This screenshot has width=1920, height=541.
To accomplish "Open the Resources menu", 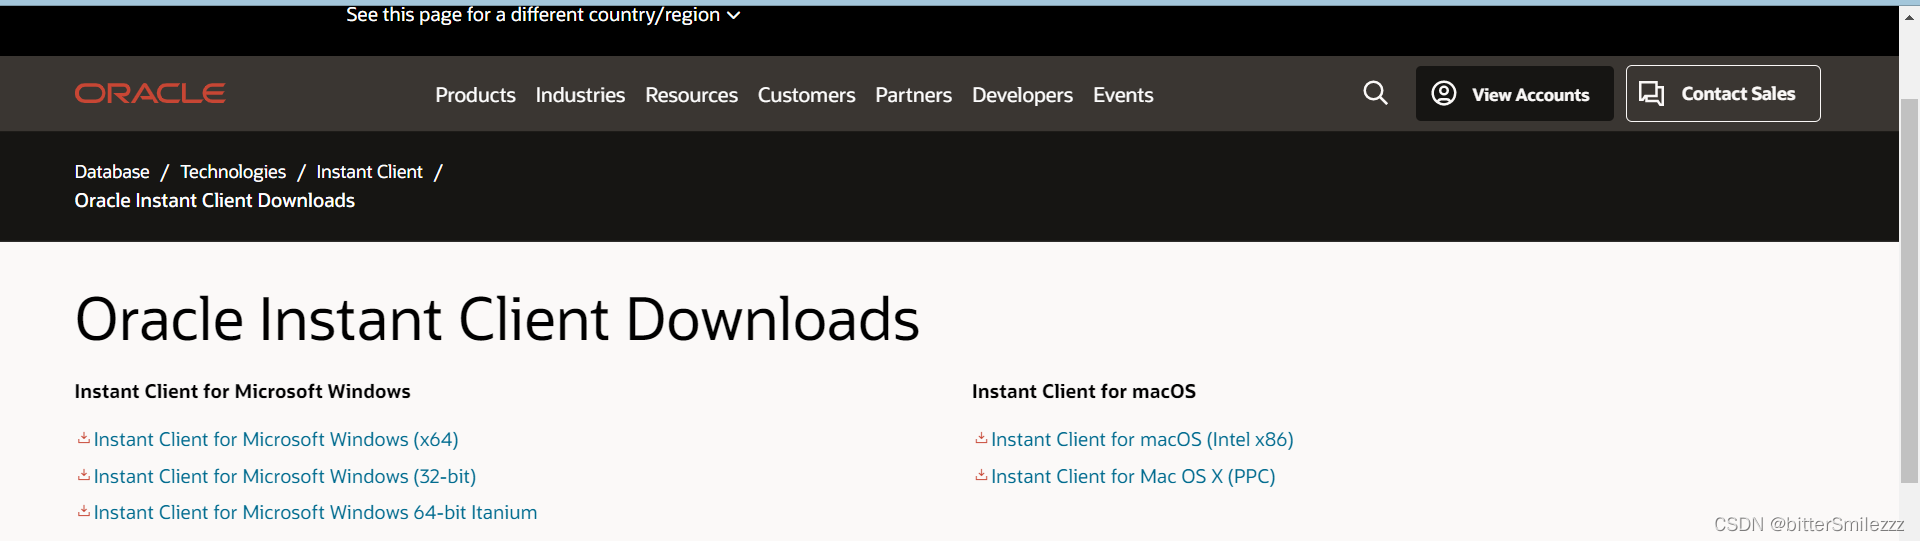I will (x=691, y=95).
